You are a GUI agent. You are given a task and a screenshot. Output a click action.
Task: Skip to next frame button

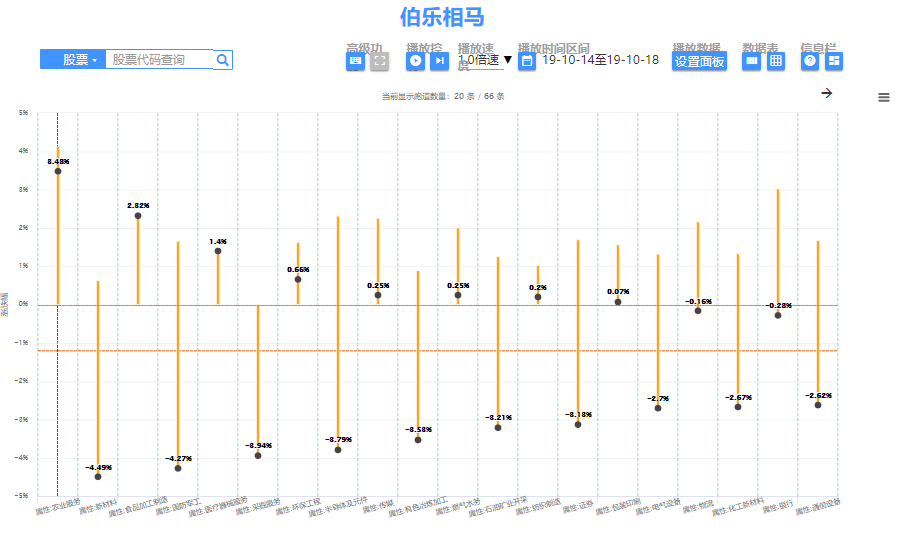439,61
